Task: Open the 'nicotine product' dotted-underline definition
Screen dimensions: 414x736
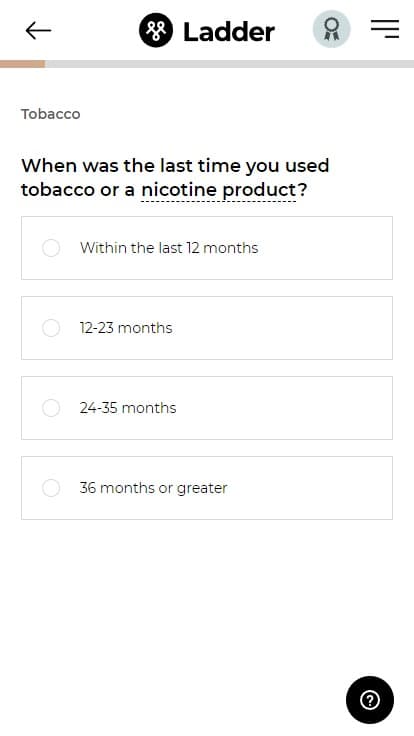Action: 219,190
